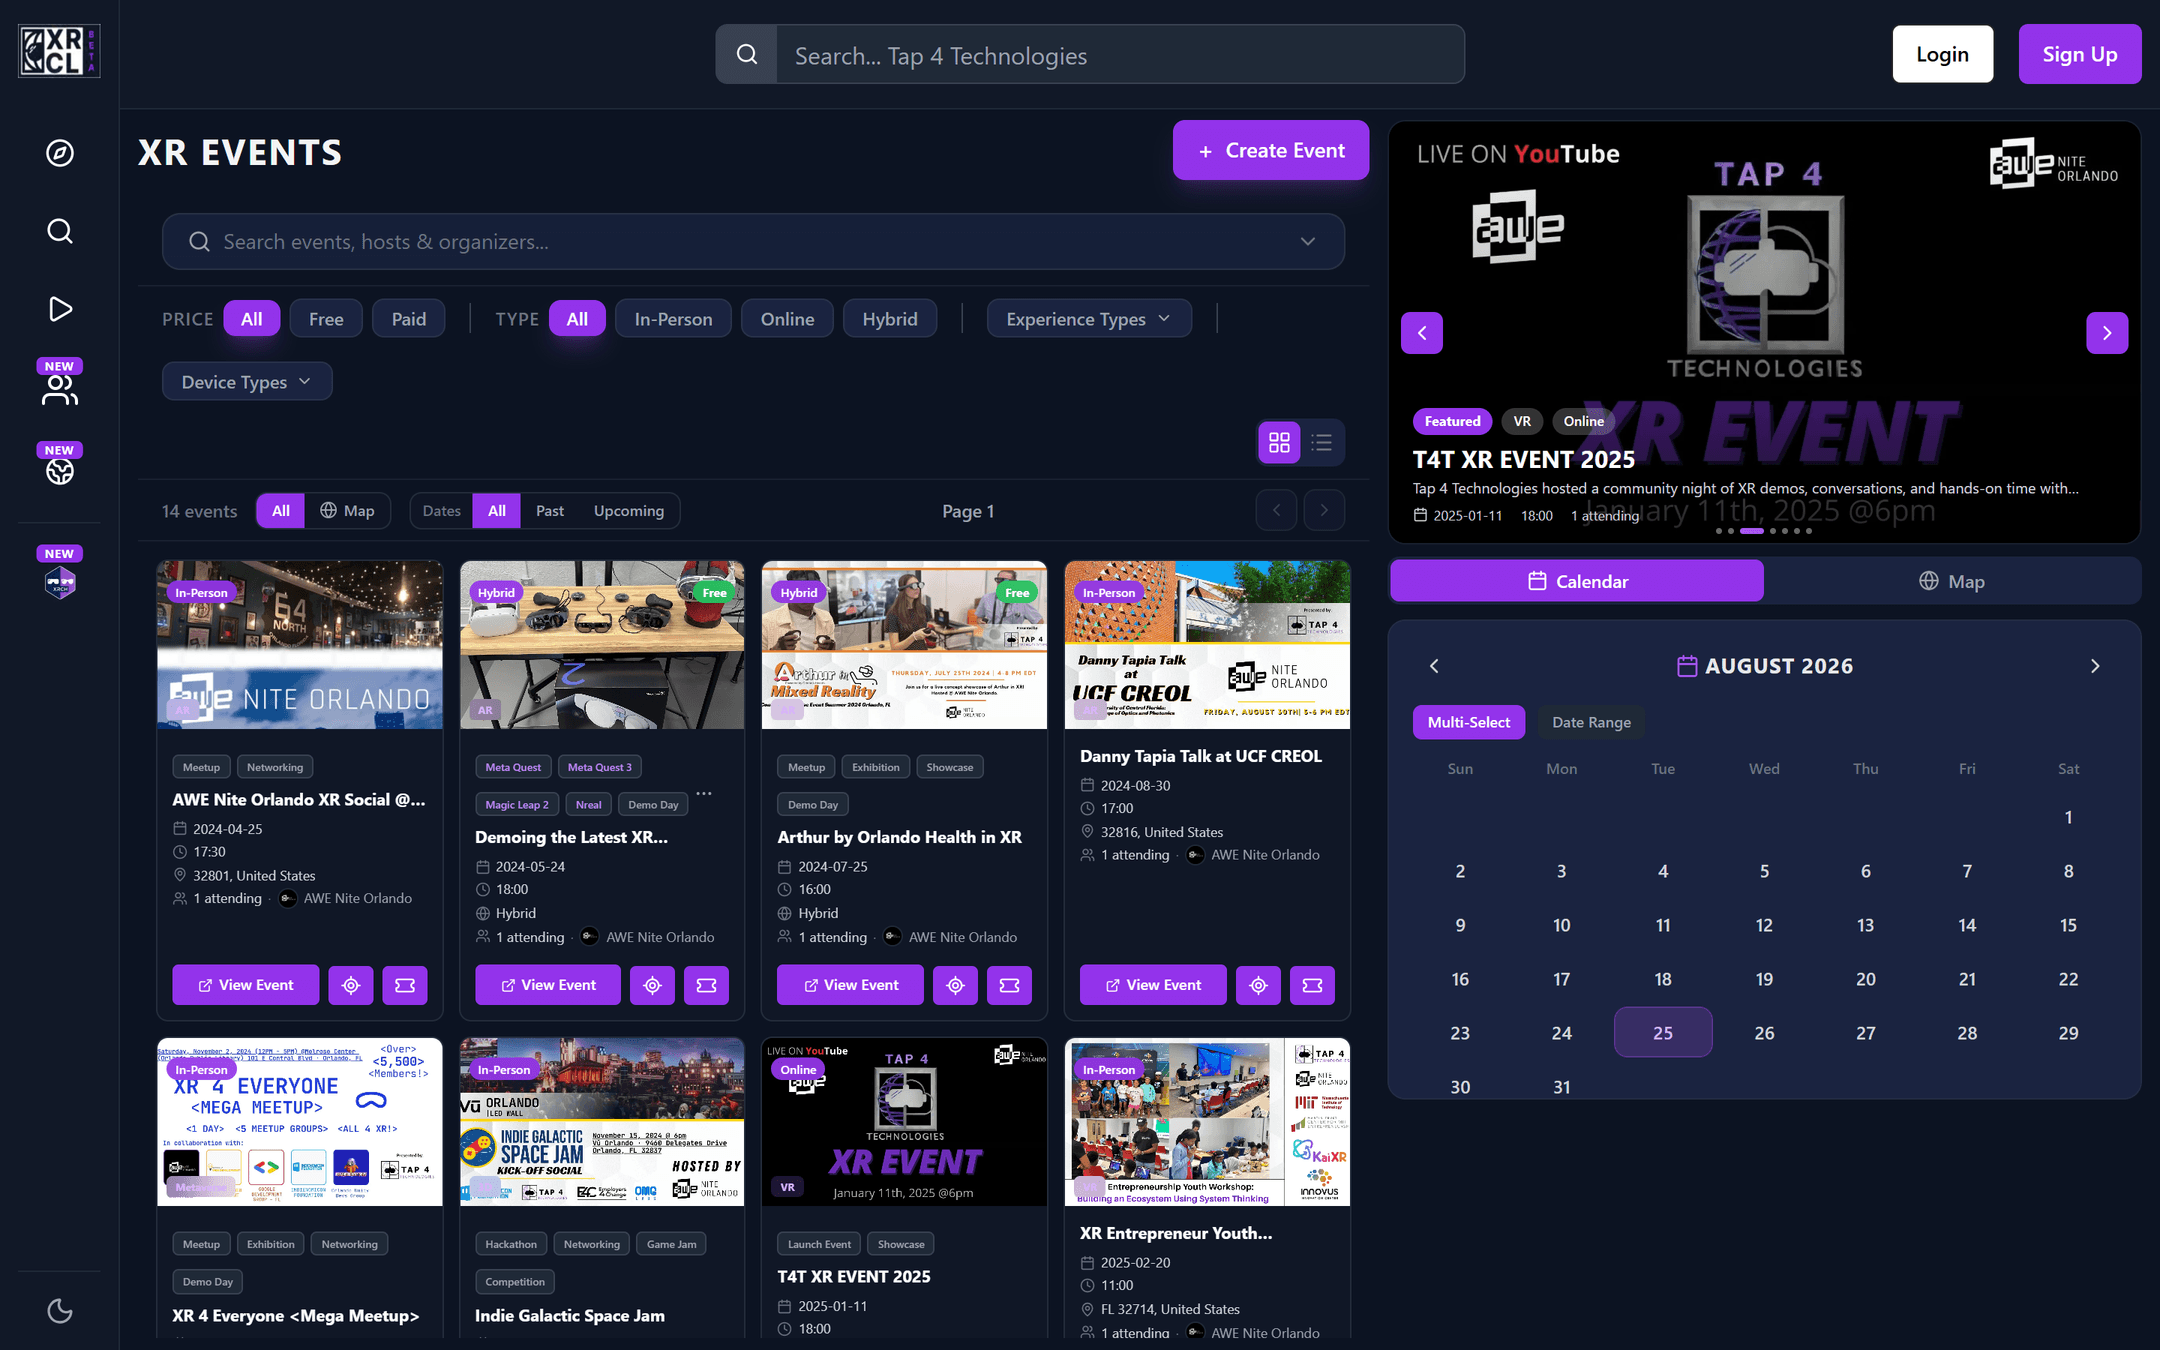This screenshot has width=2160, height=1350.
Task: Enable Multi-Select calendar mode
Action: [1469, 722]
